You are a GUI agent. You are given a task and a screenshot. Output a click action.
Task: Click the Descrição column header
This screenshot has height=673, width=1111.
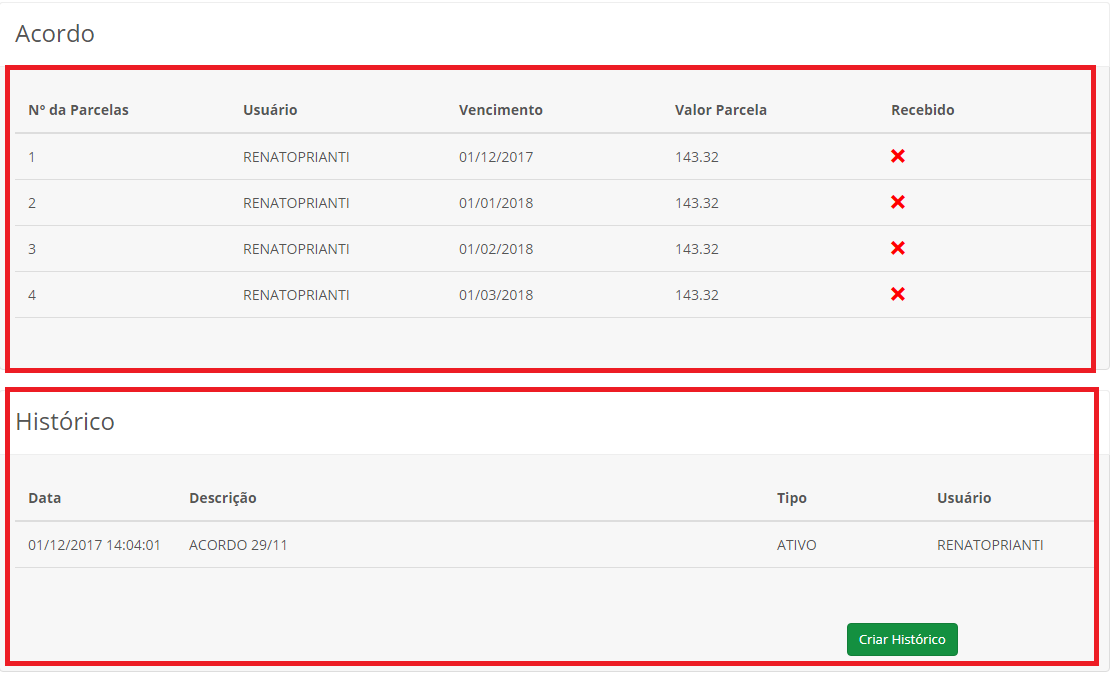[222, 498]
